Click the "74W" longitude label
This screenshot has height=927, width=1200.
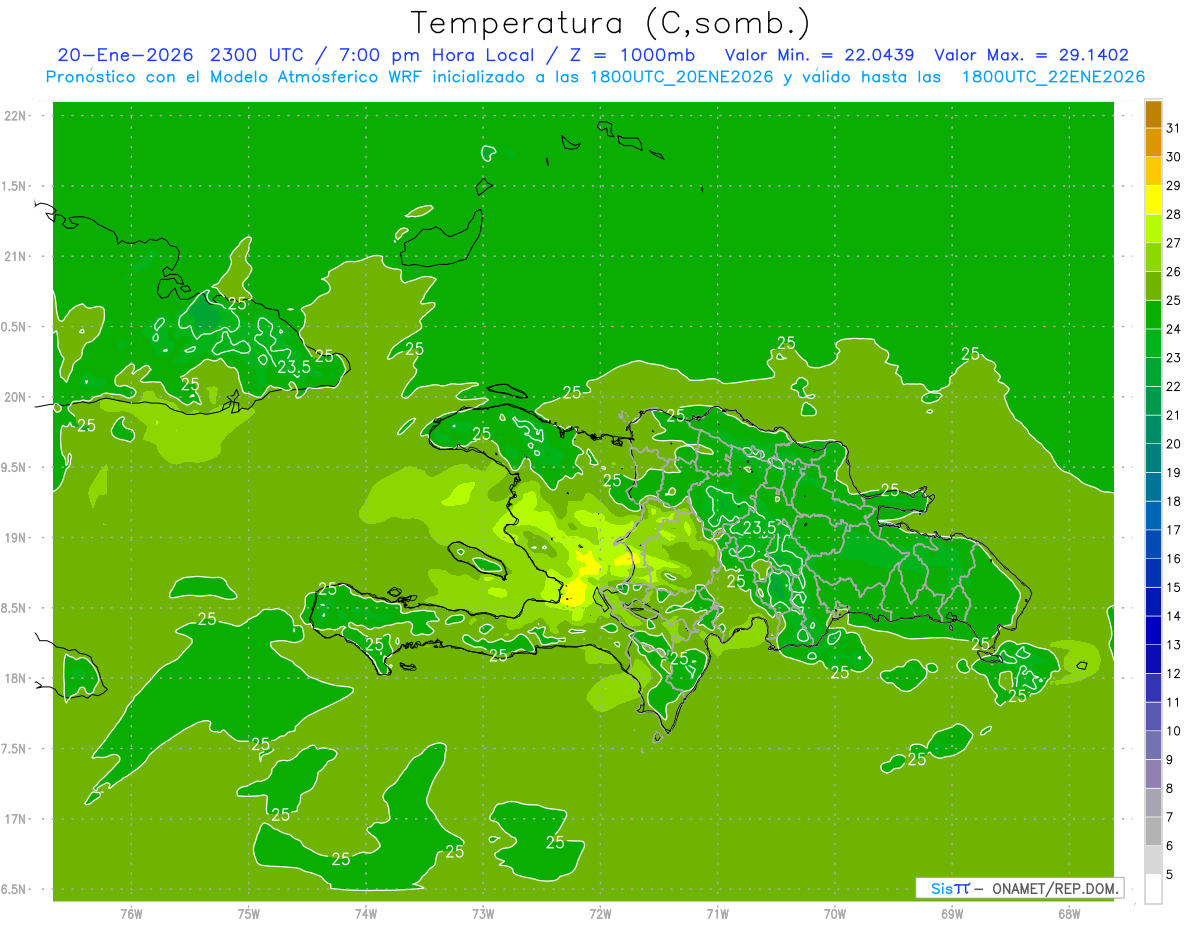[365, 913]
